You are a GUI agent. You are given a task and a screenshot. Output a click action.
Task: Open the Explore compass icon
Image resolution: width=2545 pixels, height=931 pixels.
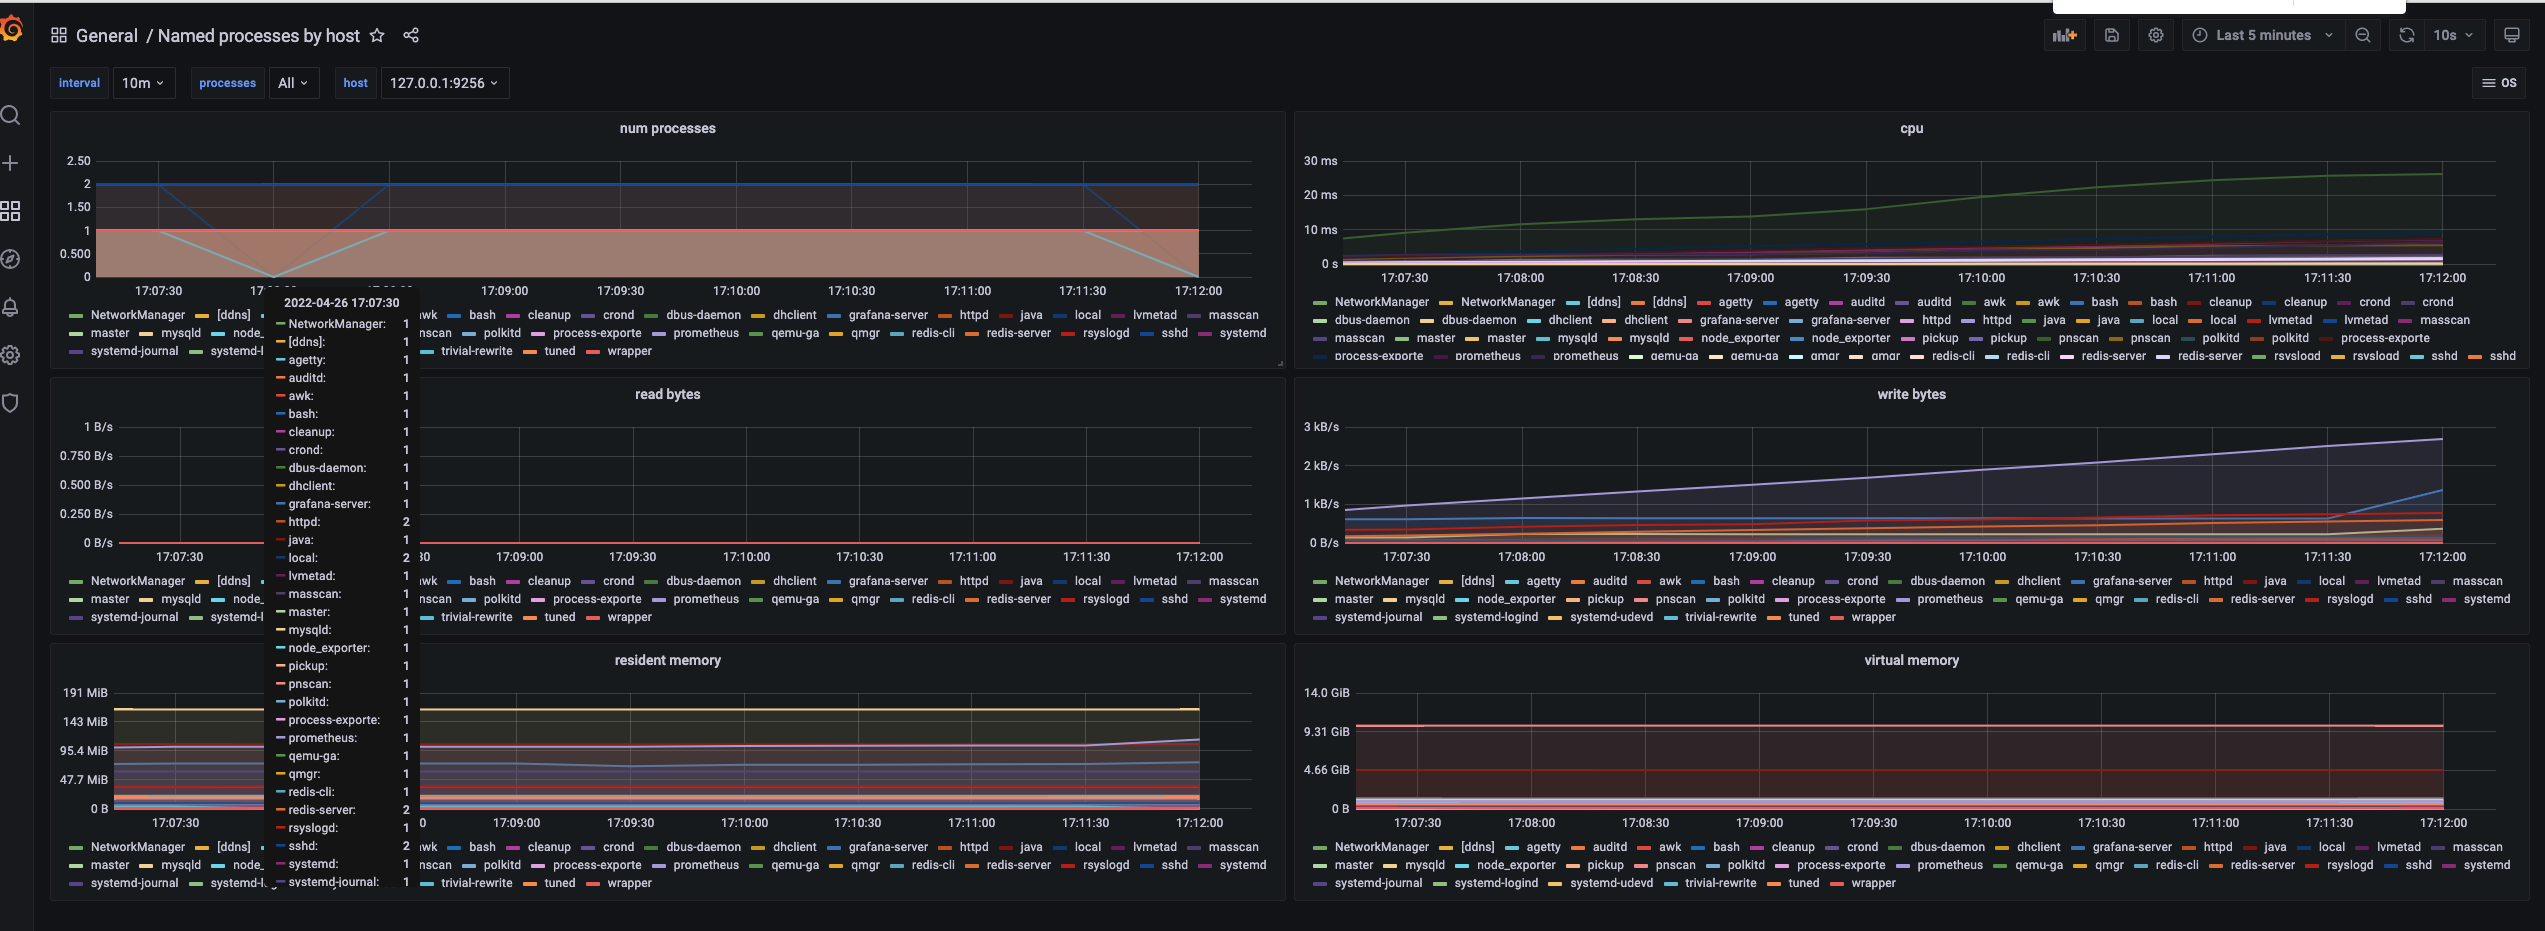[x=11, y=259]
